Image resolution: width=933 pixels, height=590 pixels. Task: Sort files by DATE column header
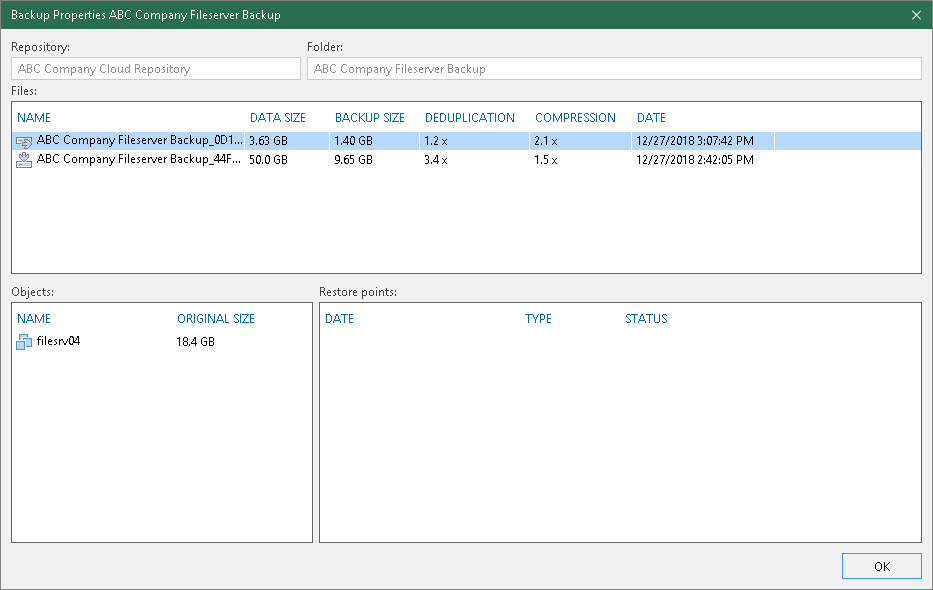point(652,118)
